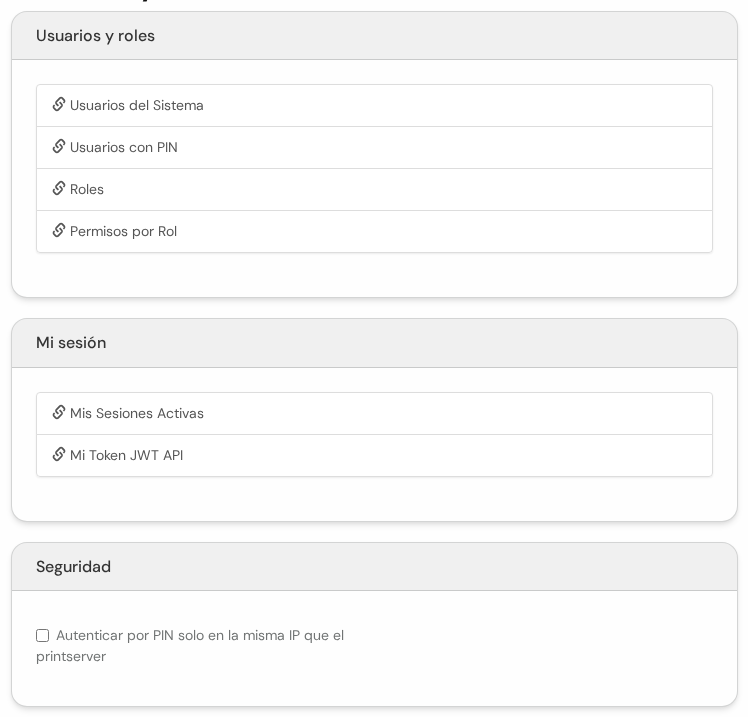Click the chain icon next to Permisos por Rol
Screen dimensions: 748x717
[59, 230]
